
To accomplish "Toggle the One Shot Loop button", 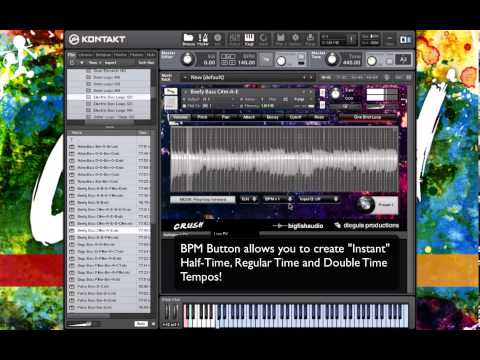I will pos(367,117).
